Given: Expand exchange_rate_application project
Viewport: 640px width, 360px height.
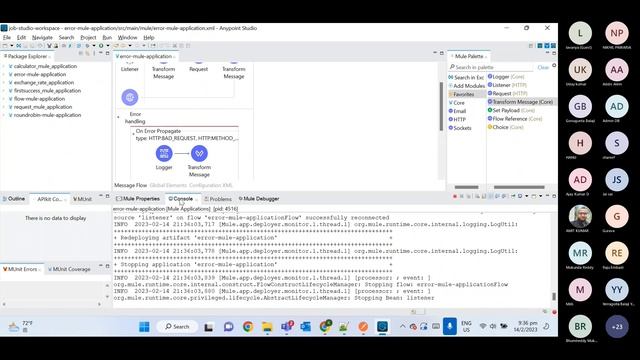Looking at the screenshot, I should (x=4, y=82).
